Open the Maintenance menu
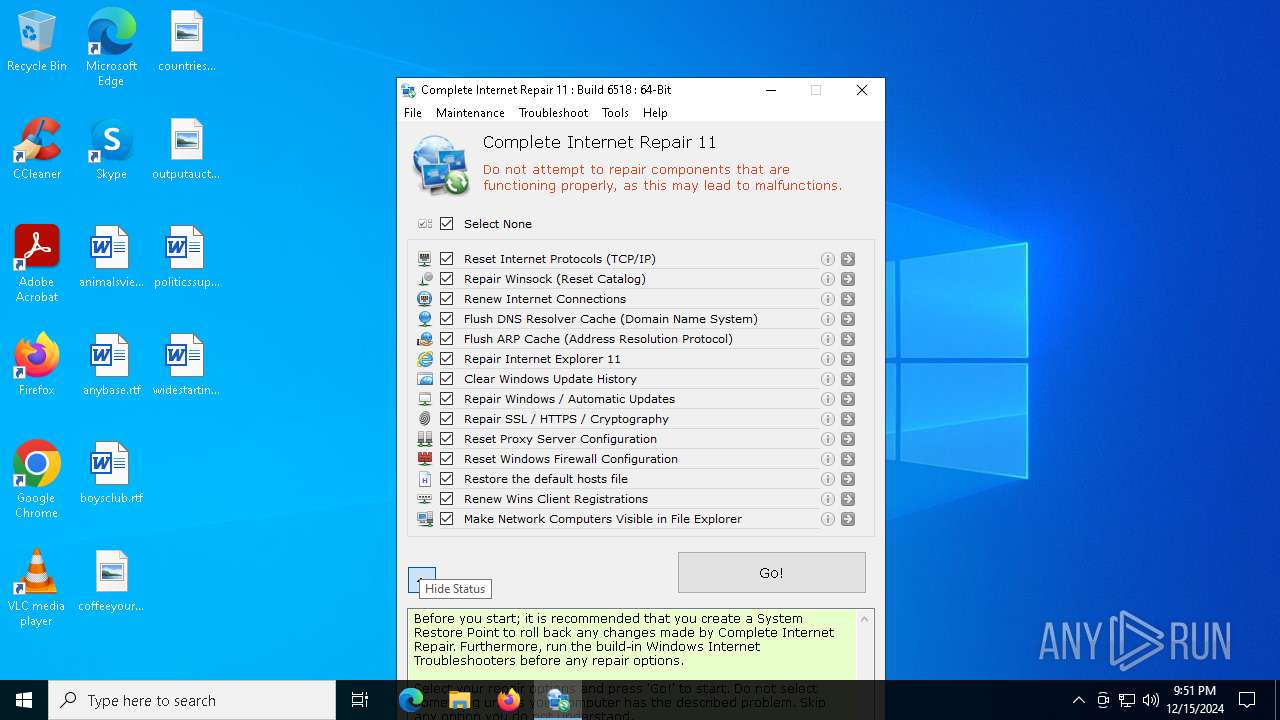Screen dimensions: 1280x720 [470, 113]
